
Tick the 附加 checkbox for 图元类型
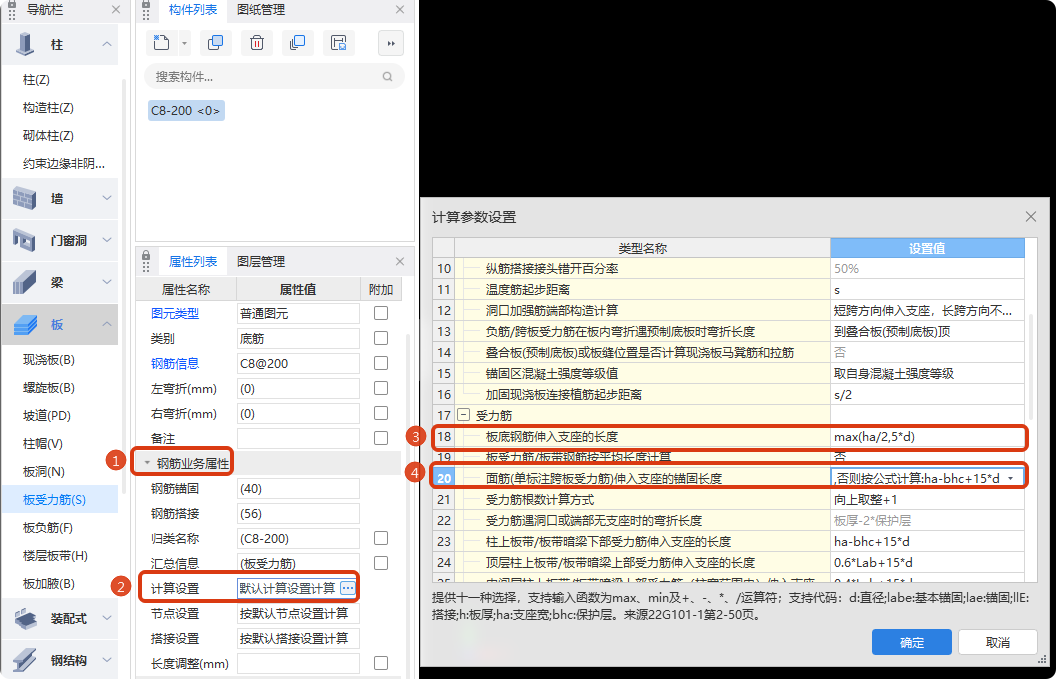point(381,313)
